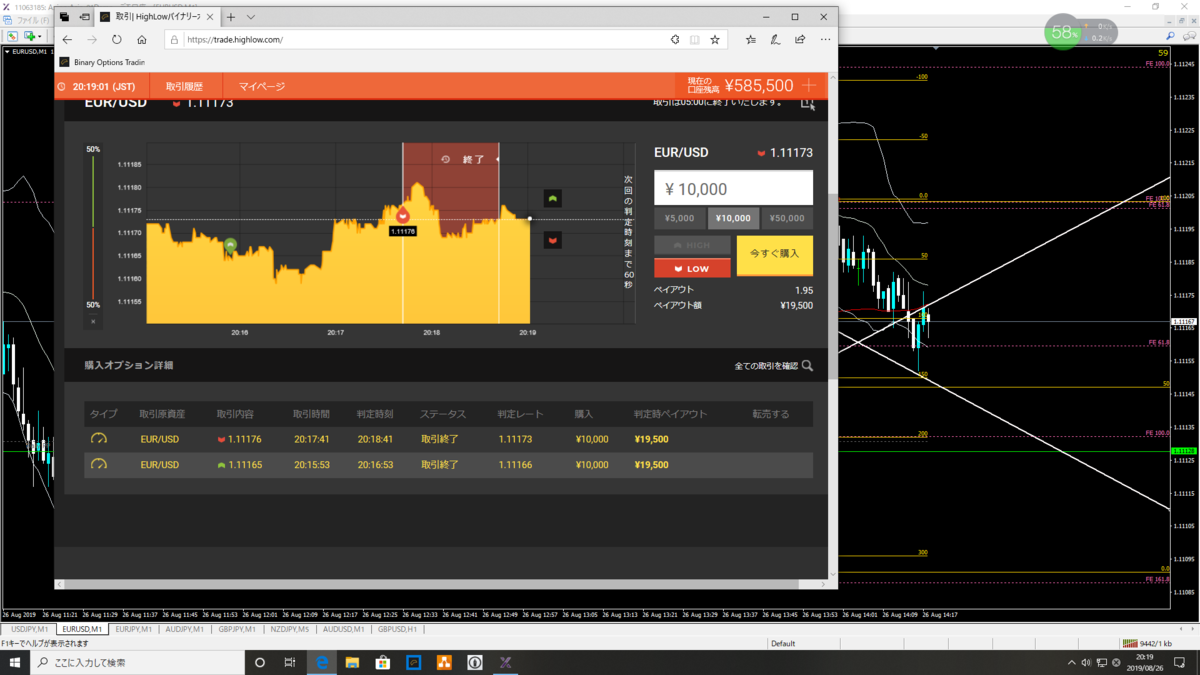Open a new browser tab

(231, 17)
